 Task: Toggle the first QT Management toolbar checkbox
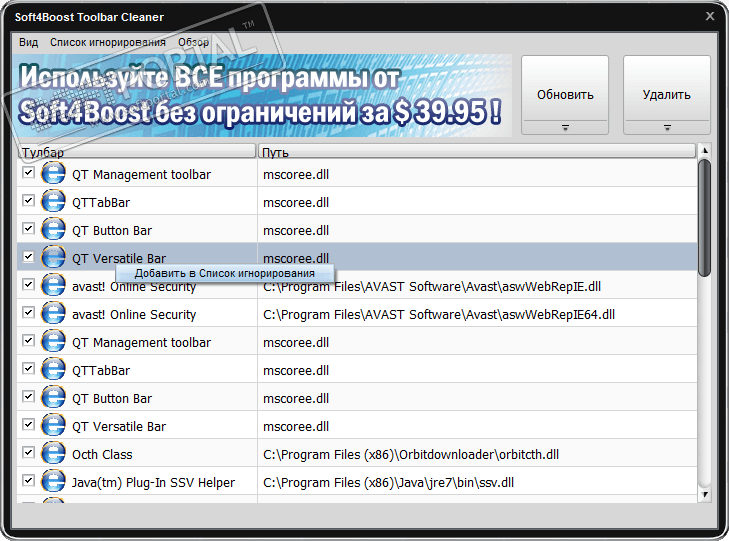click(28, 172)
